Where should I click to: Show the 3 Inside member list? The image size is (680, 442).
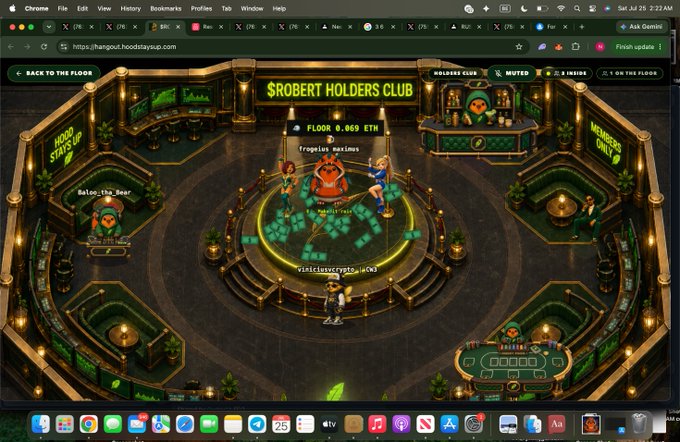click(x=566, y=73)
